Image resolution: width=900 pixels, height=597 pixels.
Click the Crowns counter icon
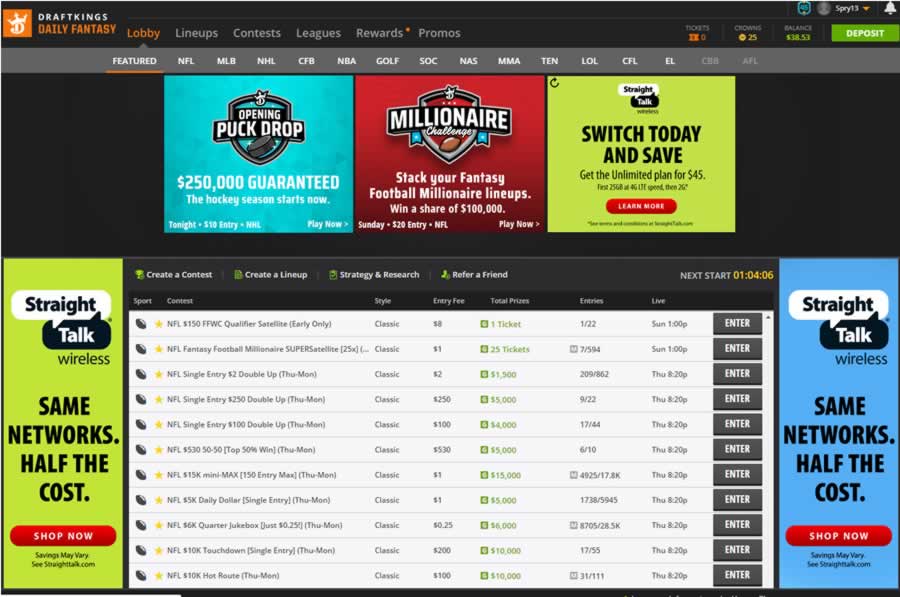[742, 37]
